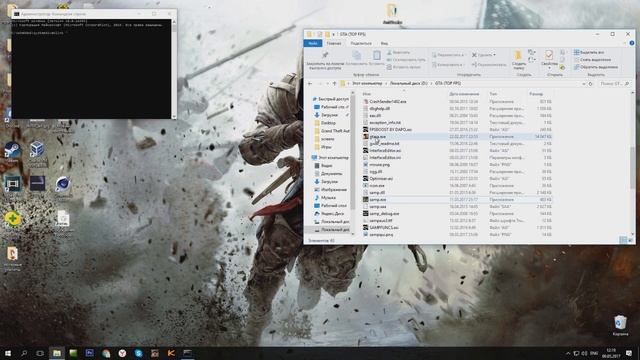Sort by the Name (Имя) column header
Image resolution: width=640 pixels, height=360 pixels.
click(x=367, y=94)
